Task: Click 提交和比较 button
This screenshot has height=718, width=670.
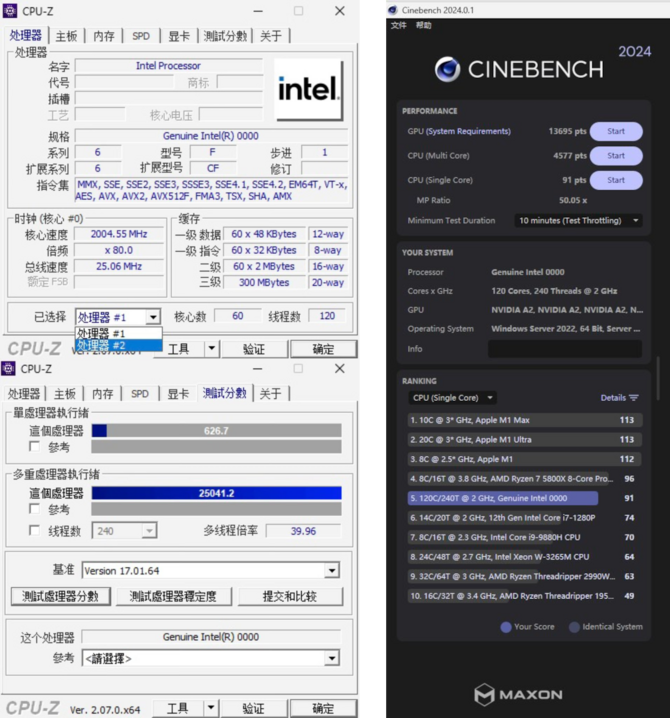Action: 290,596
